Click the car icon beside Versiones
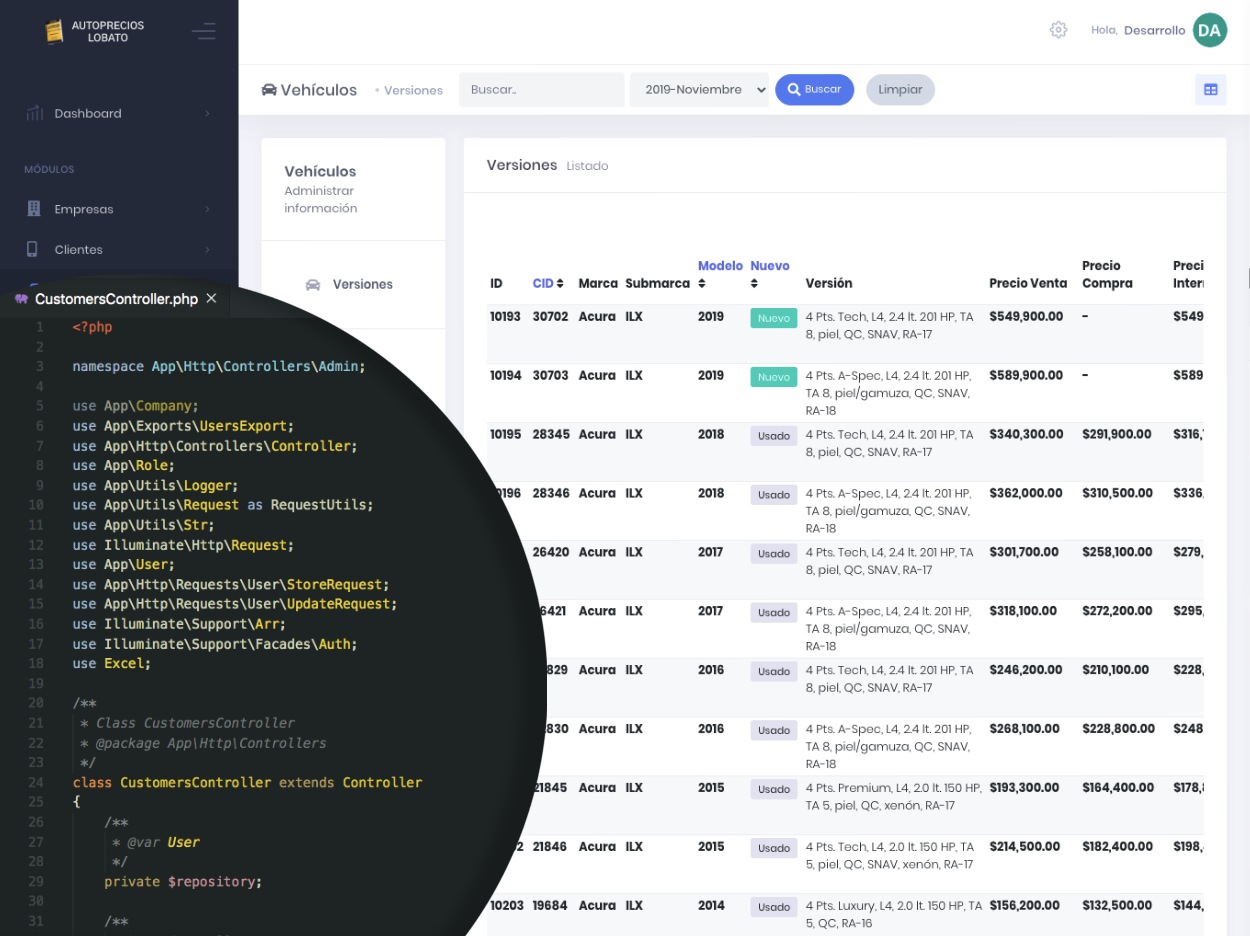Image resolution: width=1250 pixels, height=936 pixels. (x=313, y=285)
